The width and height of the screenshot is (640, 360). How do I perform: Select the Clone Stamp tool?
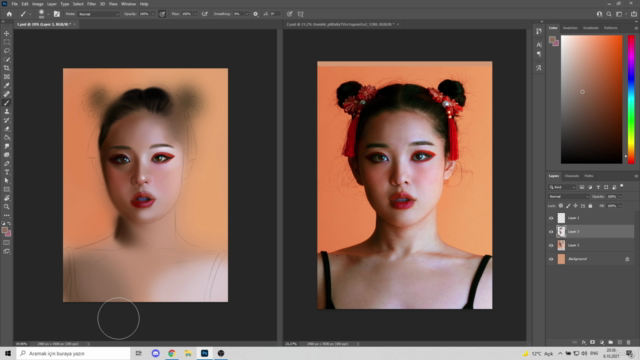(7, 111)
